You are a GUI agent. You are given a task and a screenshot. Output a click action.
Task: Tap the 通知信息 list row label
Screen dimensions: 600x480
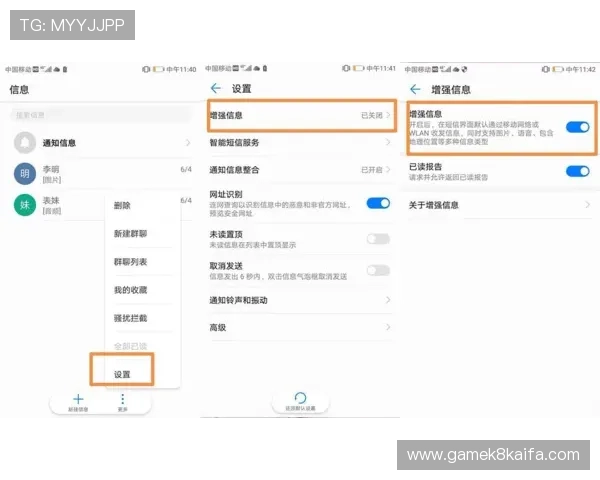pos(59,143)
